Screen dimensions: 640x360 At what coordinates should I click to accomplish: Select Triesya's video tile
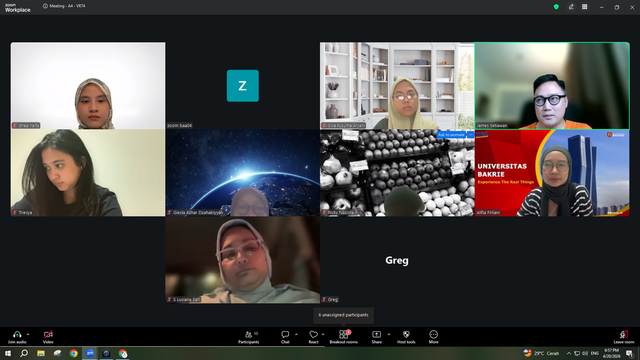pyautogui.click(x=88, y=173)
